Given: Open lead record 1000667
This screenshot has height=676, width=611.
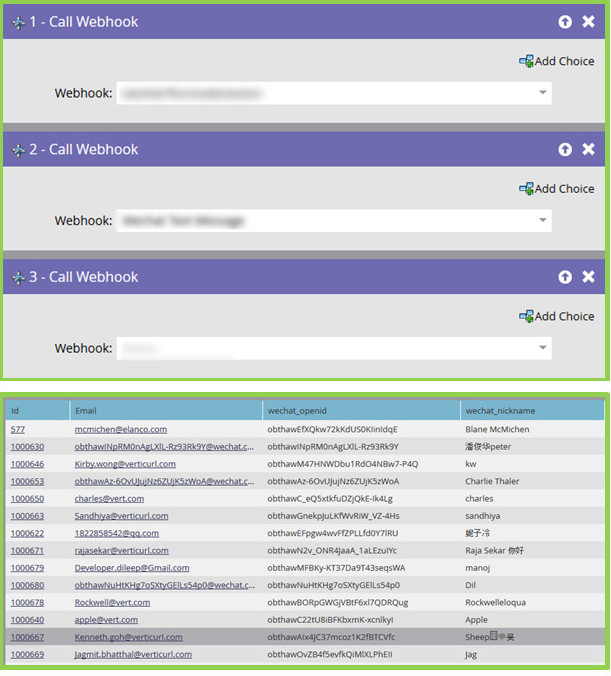Looking at the screenshot, I should pyautogui.click(x=27, y=636).
